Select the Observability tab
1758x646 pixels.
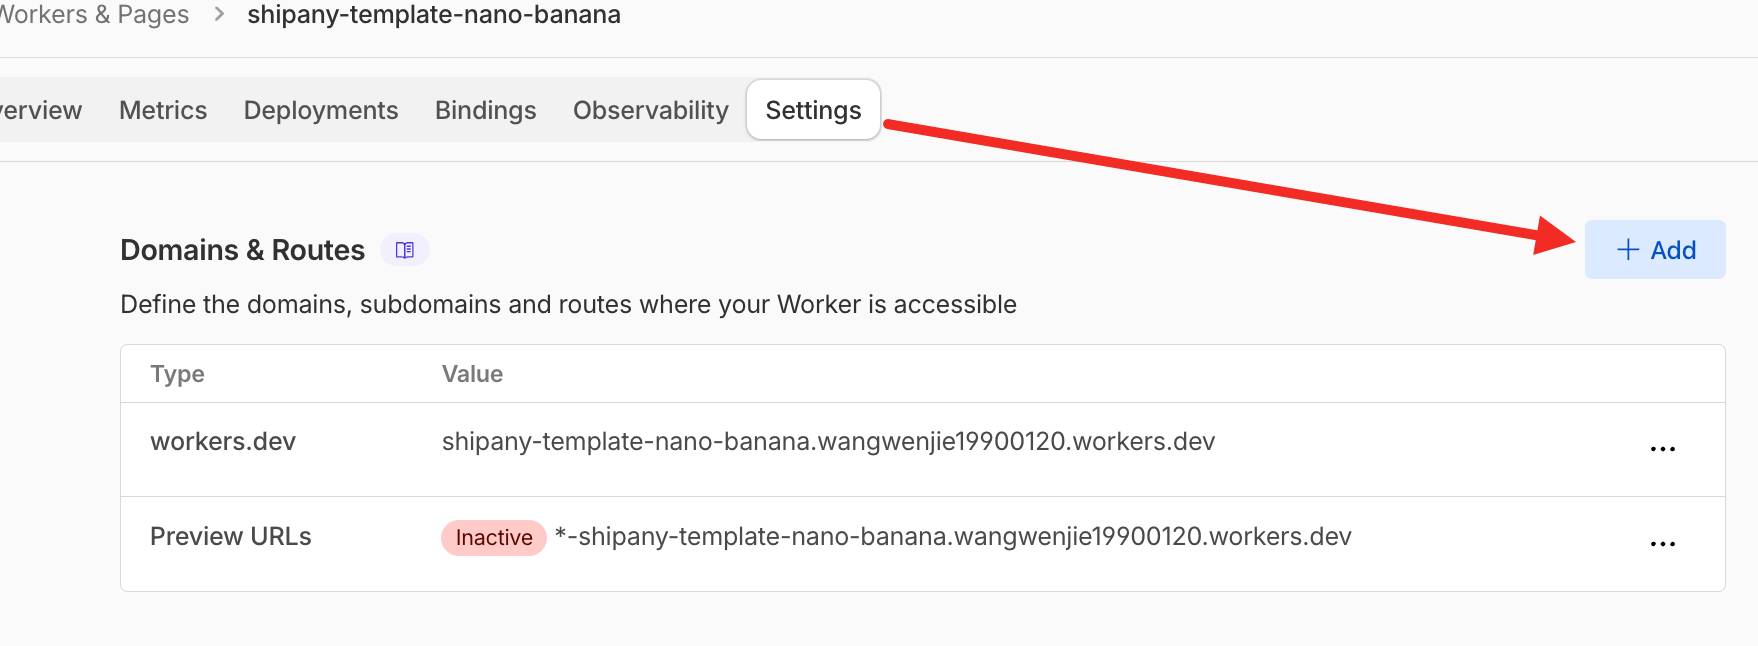pyautogui.click(x=650, y=110)
